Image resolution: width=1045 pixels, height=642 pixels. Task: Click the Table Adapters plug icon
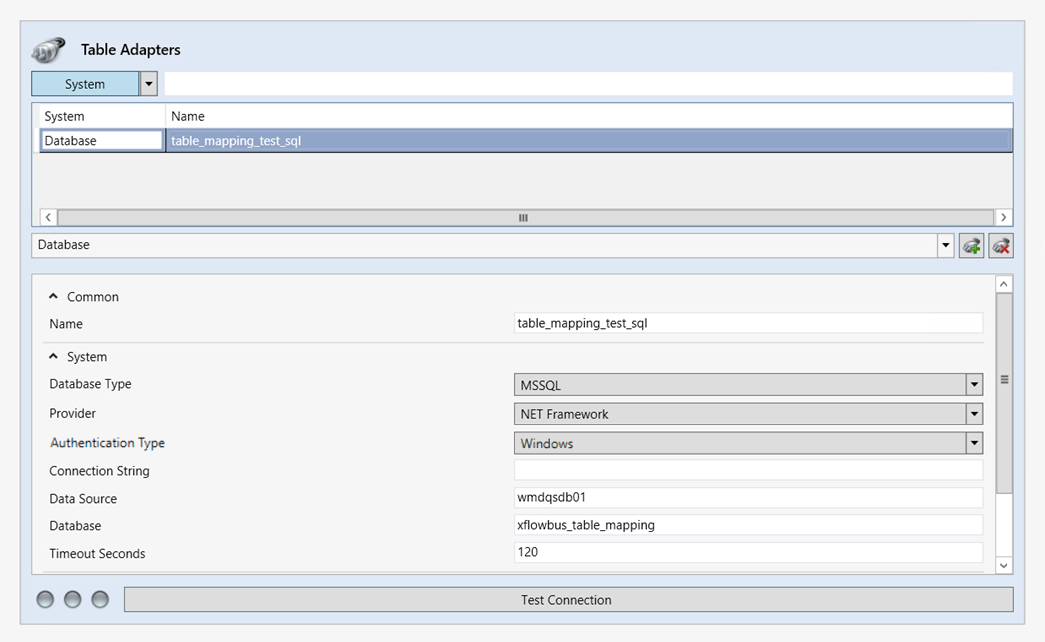[x=48, y=49]
